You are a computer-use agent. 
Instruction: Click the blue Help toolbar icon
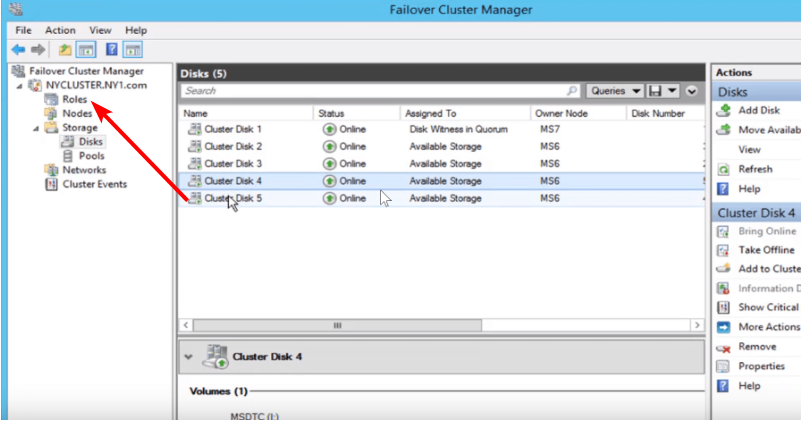[x=111, y=50]
